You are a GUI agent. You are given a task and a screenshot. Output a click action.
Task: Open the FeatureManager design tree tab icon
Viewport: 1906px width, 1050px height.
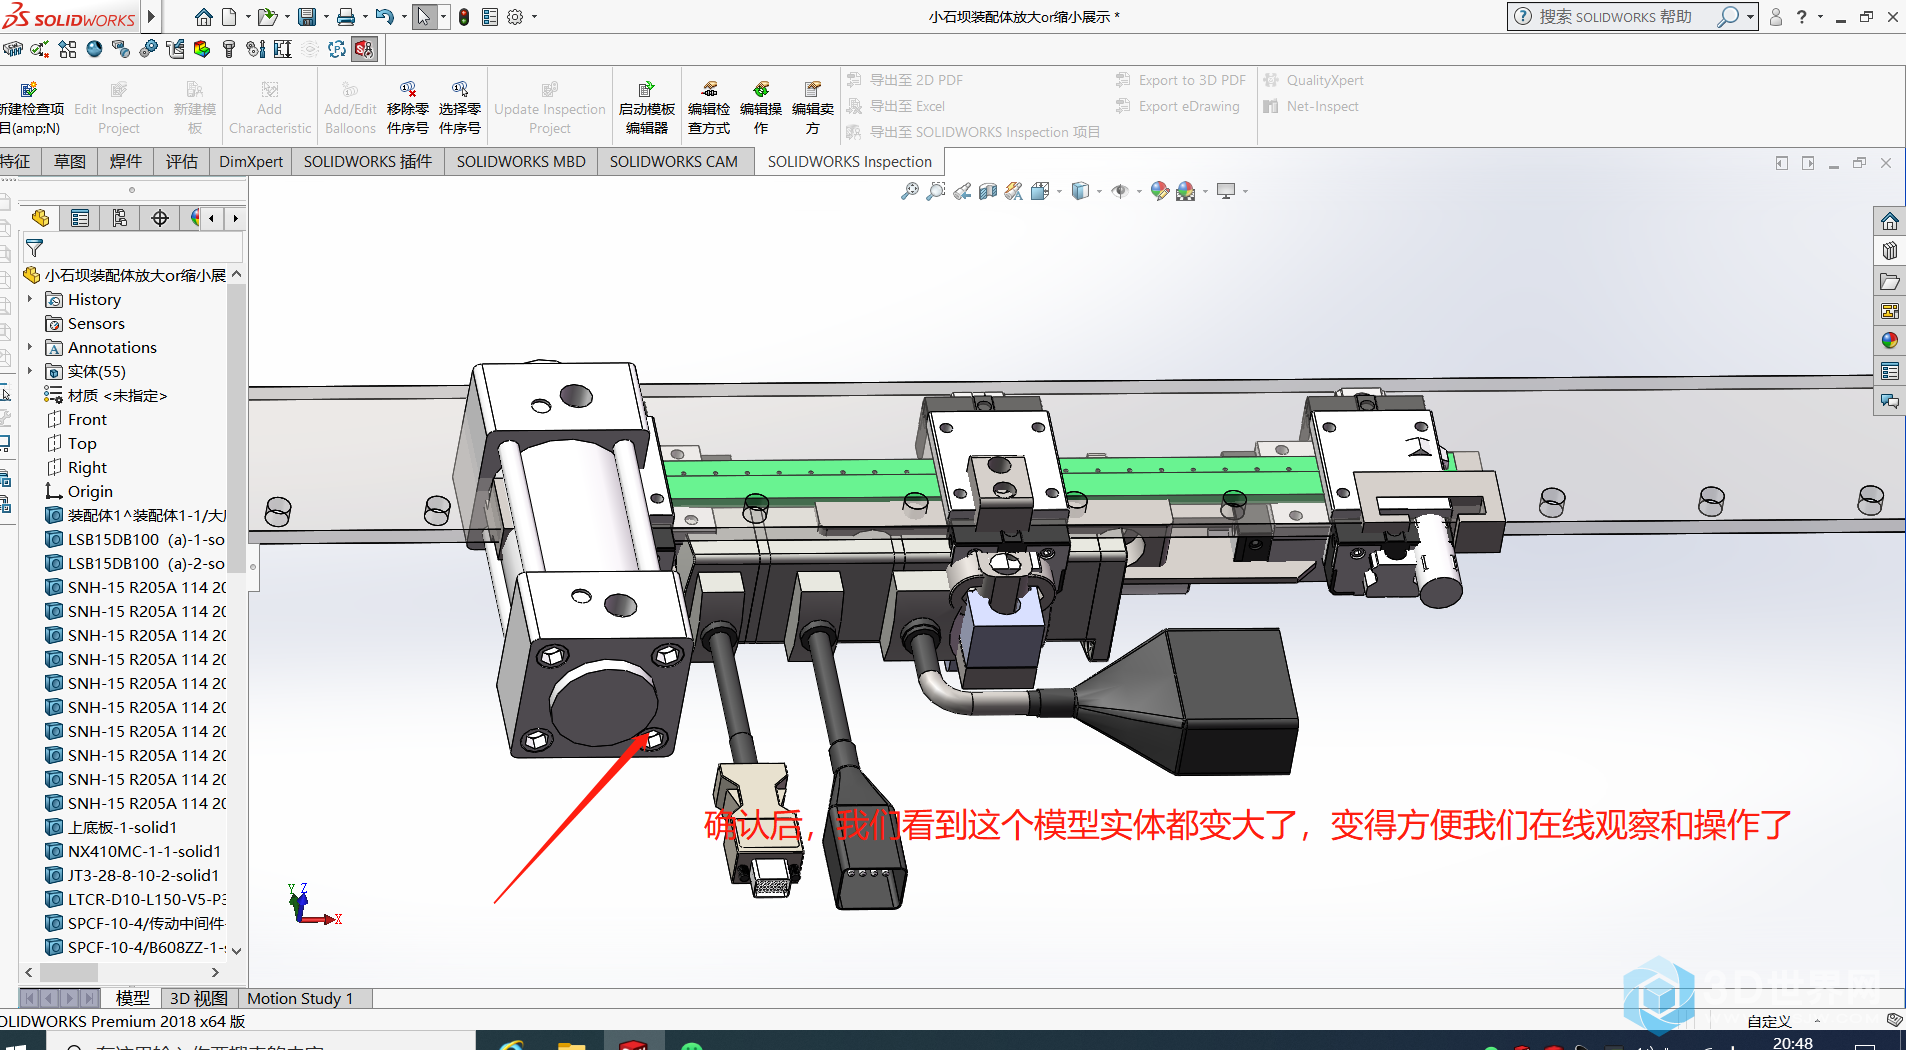[41, 218]
